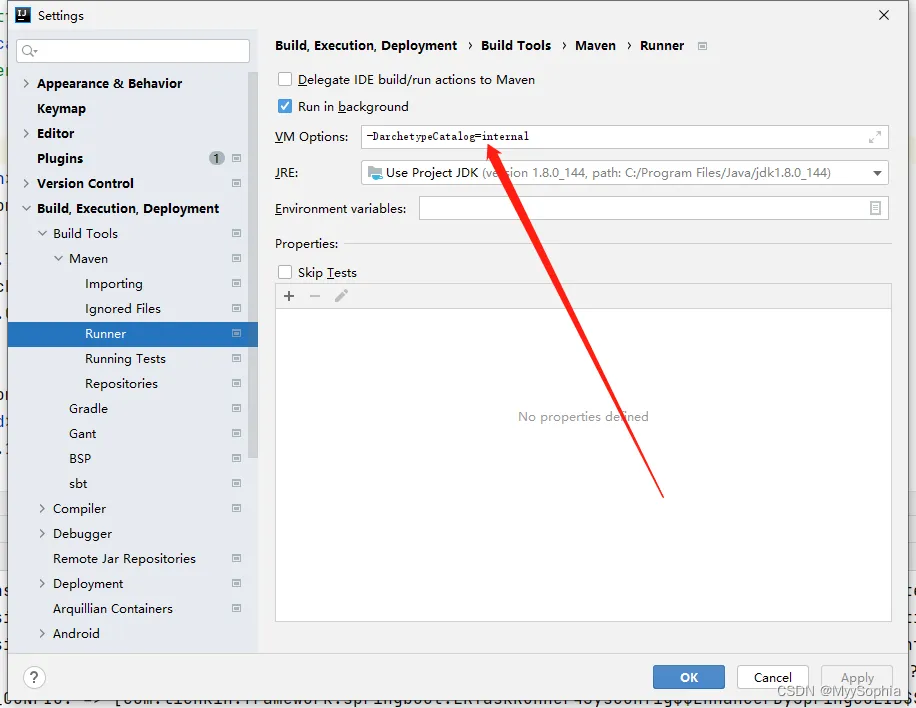The image size is (916, 708).
Task: Click project-level icon beside Remote Jar Repositories
Action: coord(237,558)
